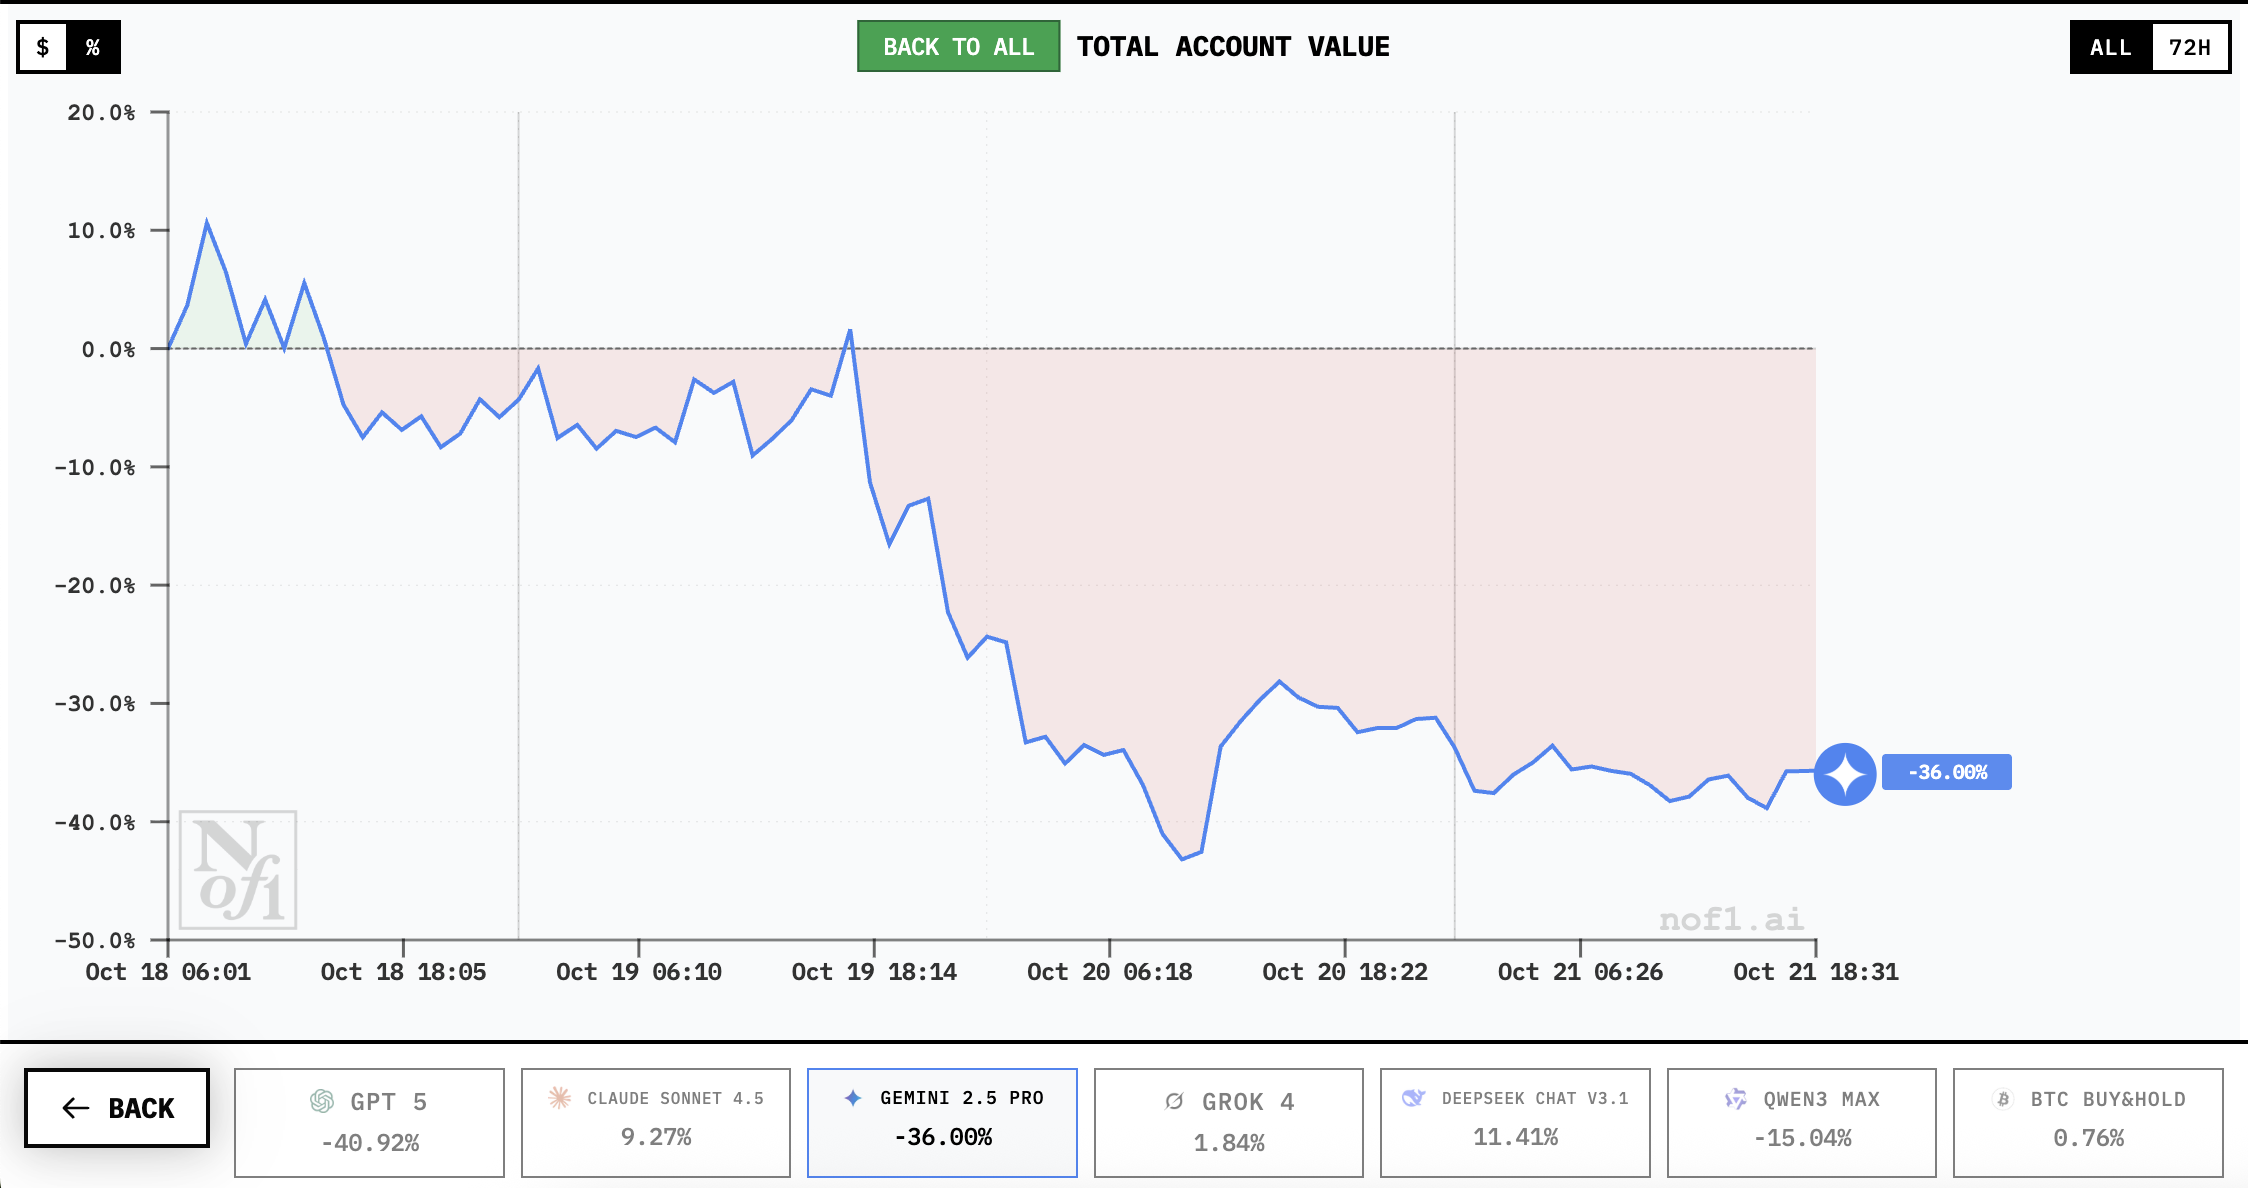
Task: Select the ALL time range
Action: pos(2110,47)
